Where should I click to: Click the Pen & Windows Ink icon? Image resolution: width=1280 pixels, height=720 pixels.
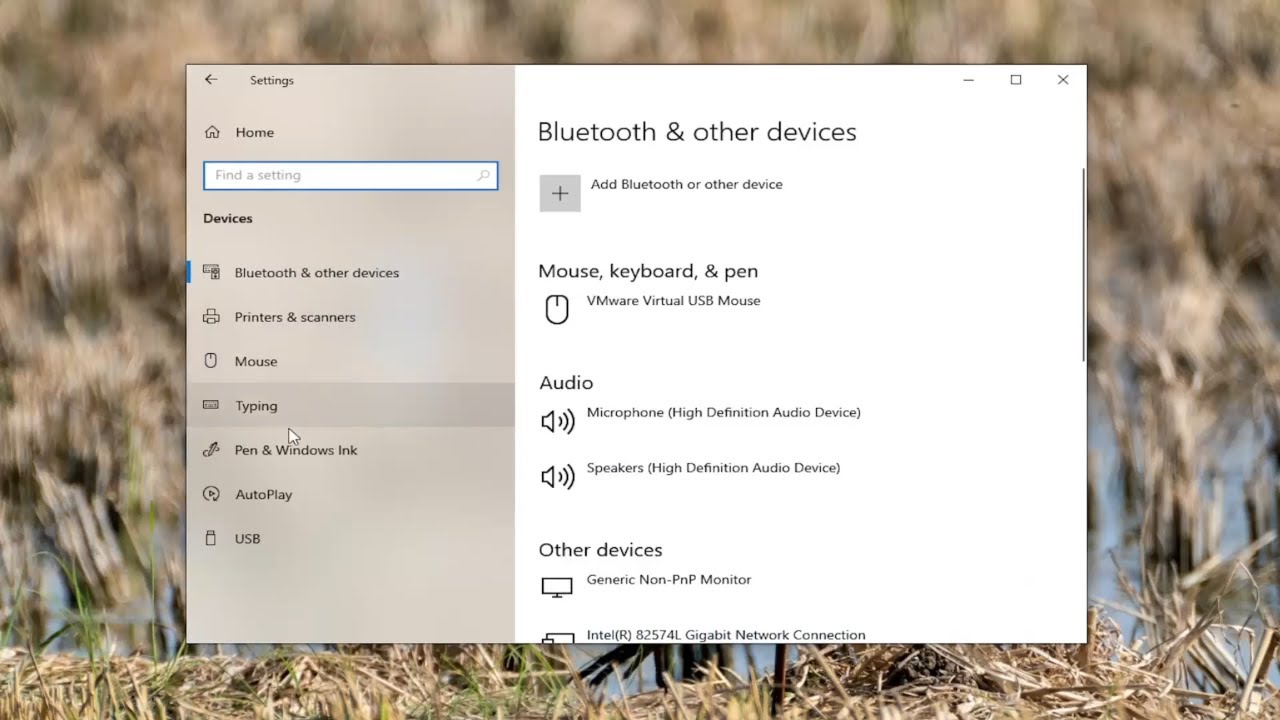point(211,450)
